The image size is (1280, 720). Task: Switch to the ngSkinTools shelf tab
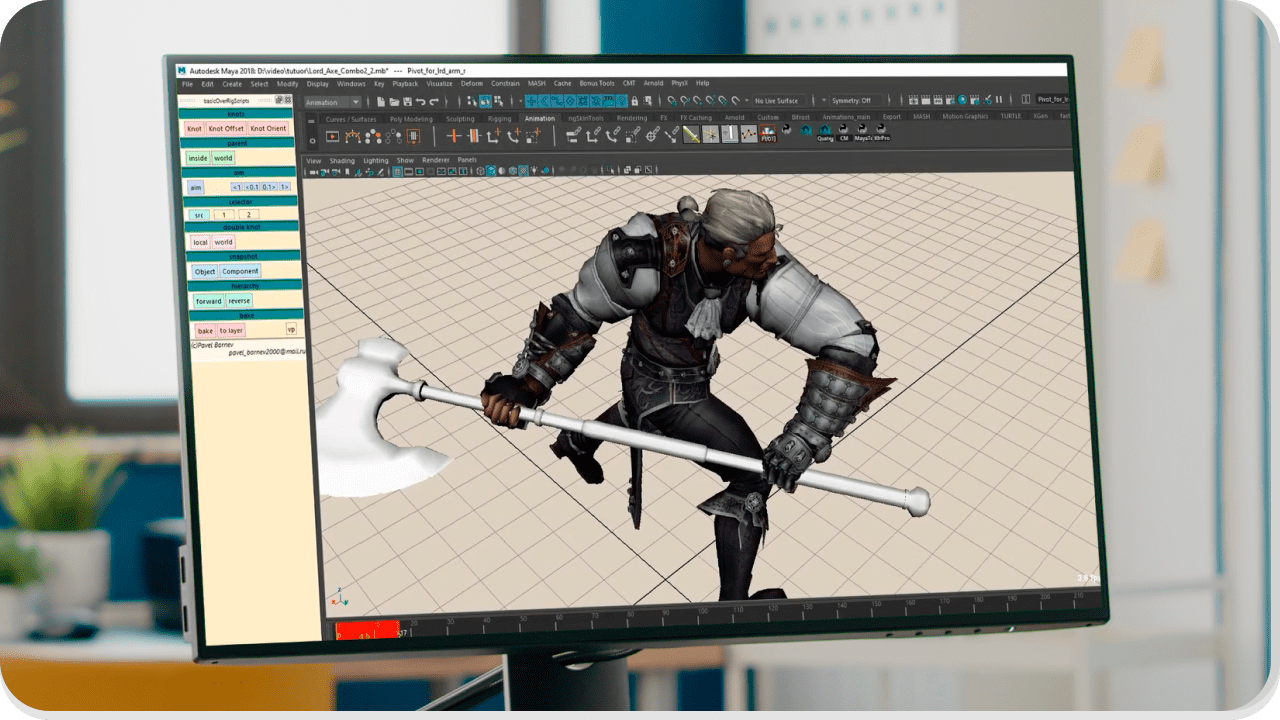[586, 119]
